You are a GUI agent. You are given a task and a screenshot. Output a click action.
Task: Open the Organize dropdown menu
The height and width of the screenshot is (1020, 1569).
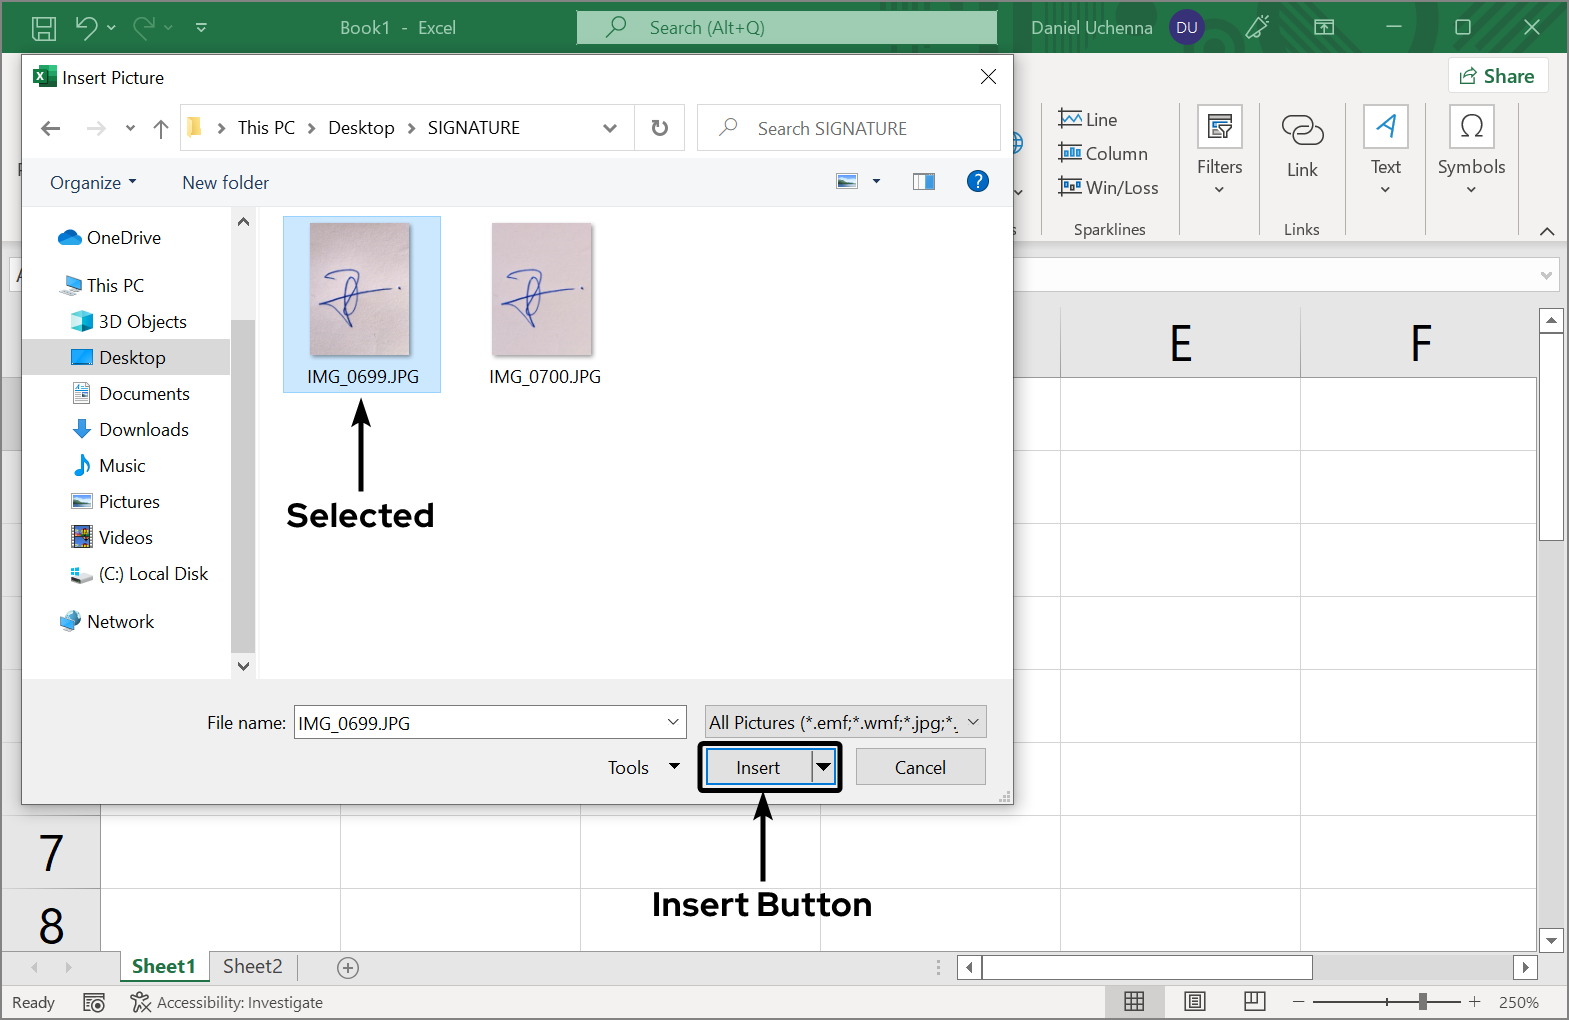93,183
